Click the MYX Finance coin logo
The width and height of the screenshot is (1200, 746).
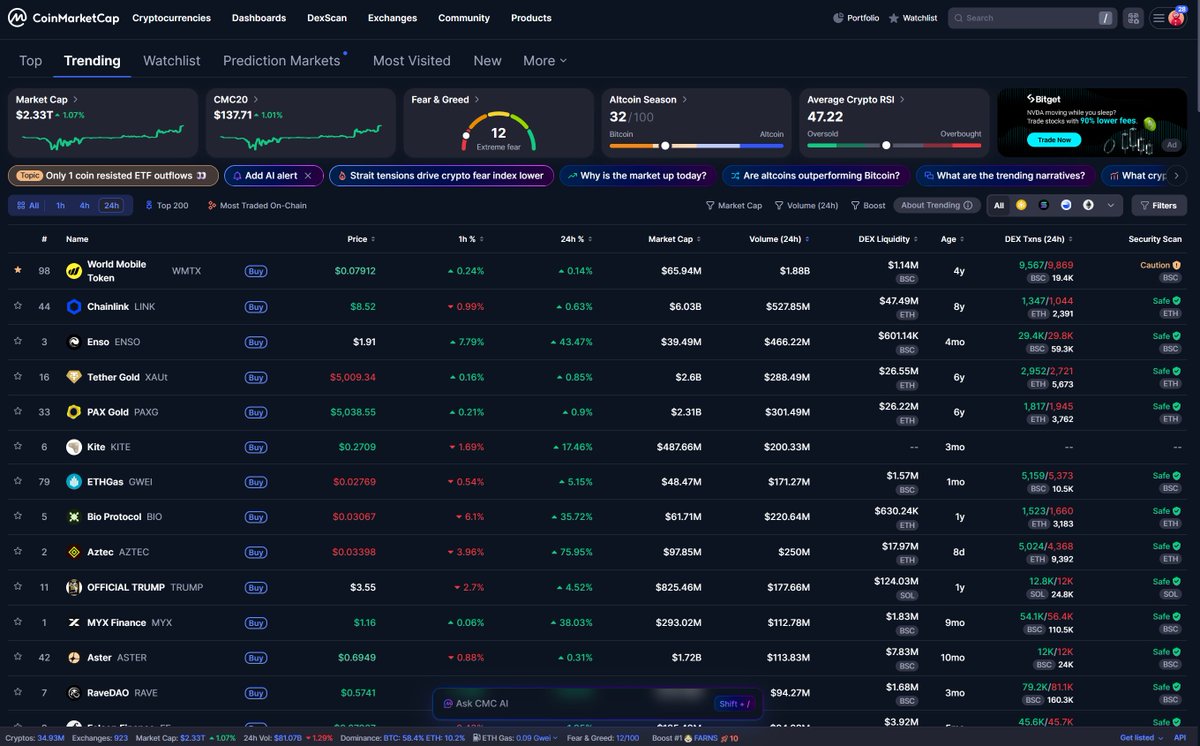pyautogui.click(x=74, y=622)
